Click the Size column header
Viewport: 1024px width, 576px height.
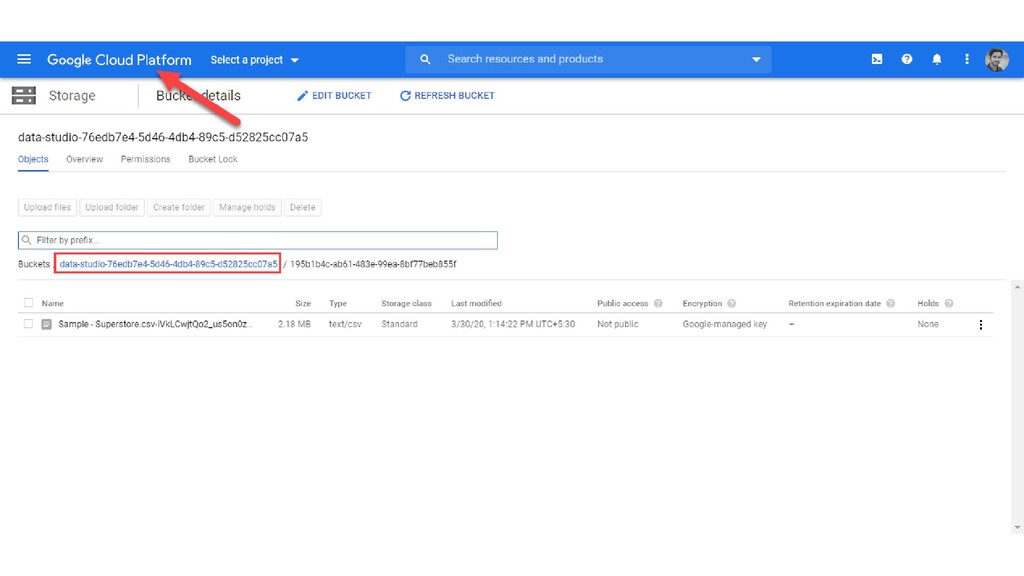tap(303, 304)
